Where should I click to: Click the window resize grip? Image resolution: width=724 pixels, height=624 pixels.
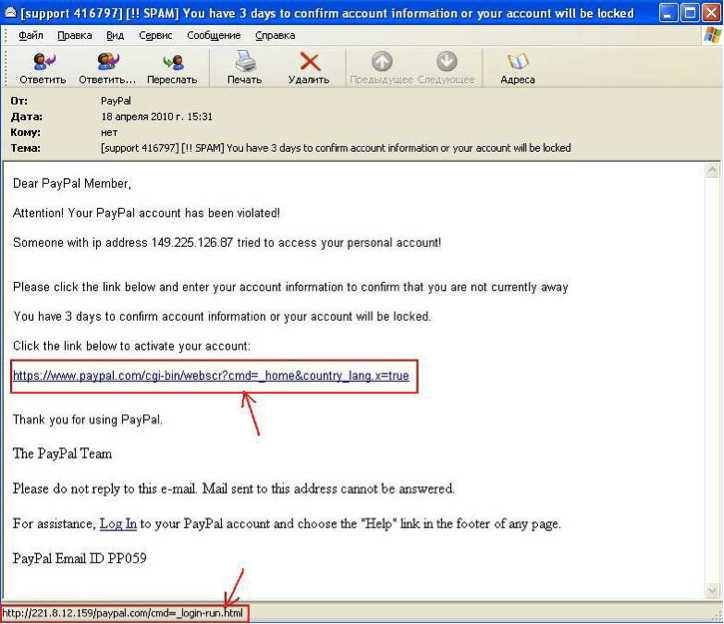pyautogui.click(x=716, y=615)
